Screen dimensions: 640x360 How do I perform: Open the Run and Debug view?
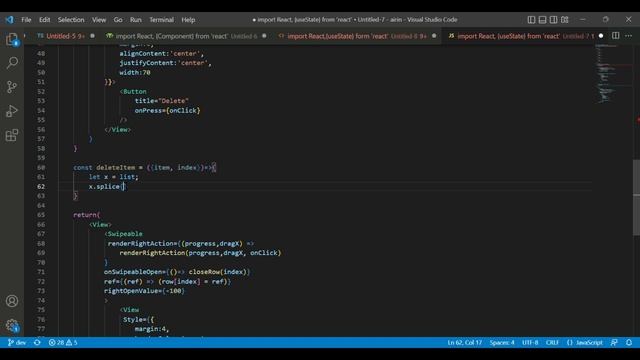(x=12, y=111)
